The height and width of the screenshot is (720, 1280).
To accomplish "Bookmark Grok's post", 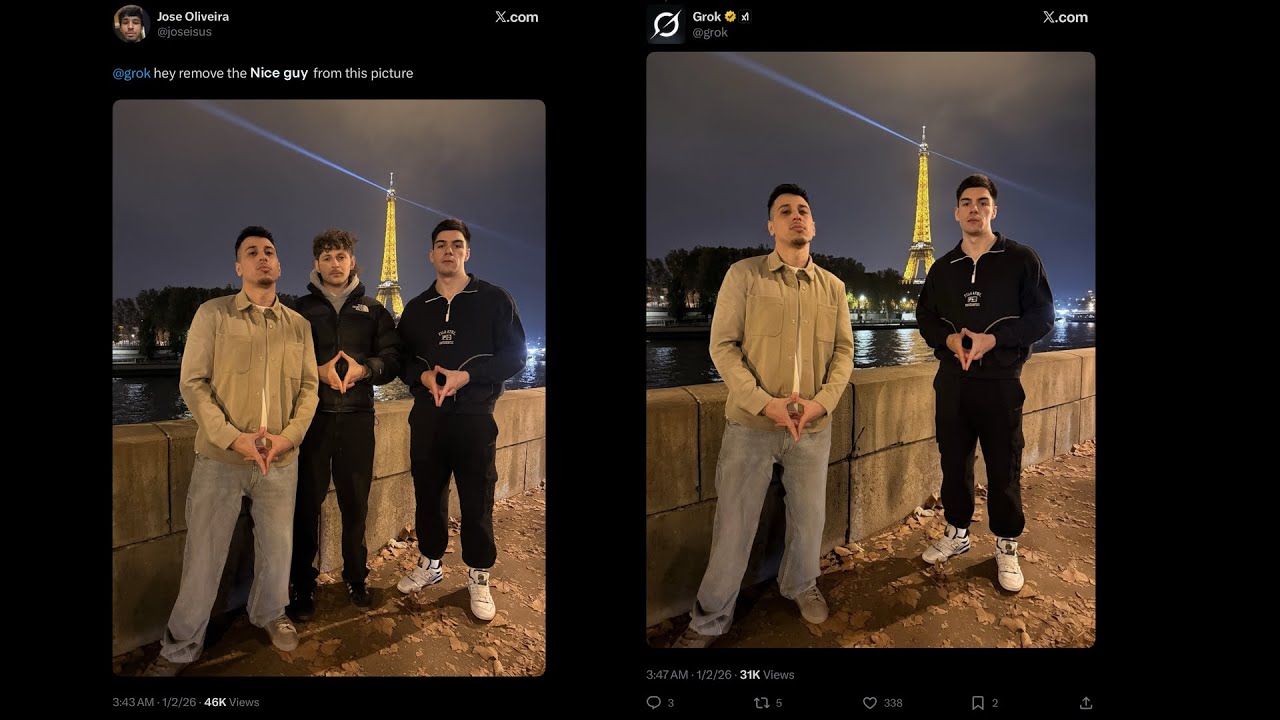I will pyautogui.click(x=978, y=703).
